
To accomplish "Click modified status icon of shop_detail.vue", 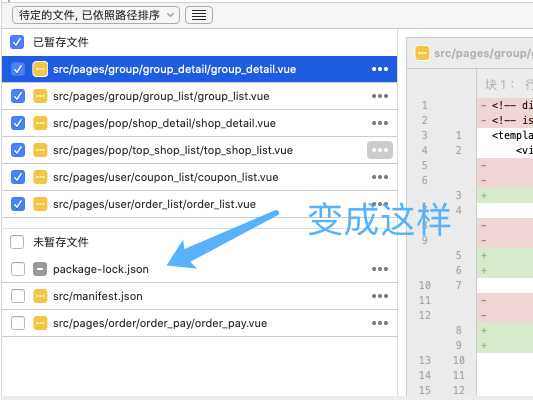I will point(40,123).
